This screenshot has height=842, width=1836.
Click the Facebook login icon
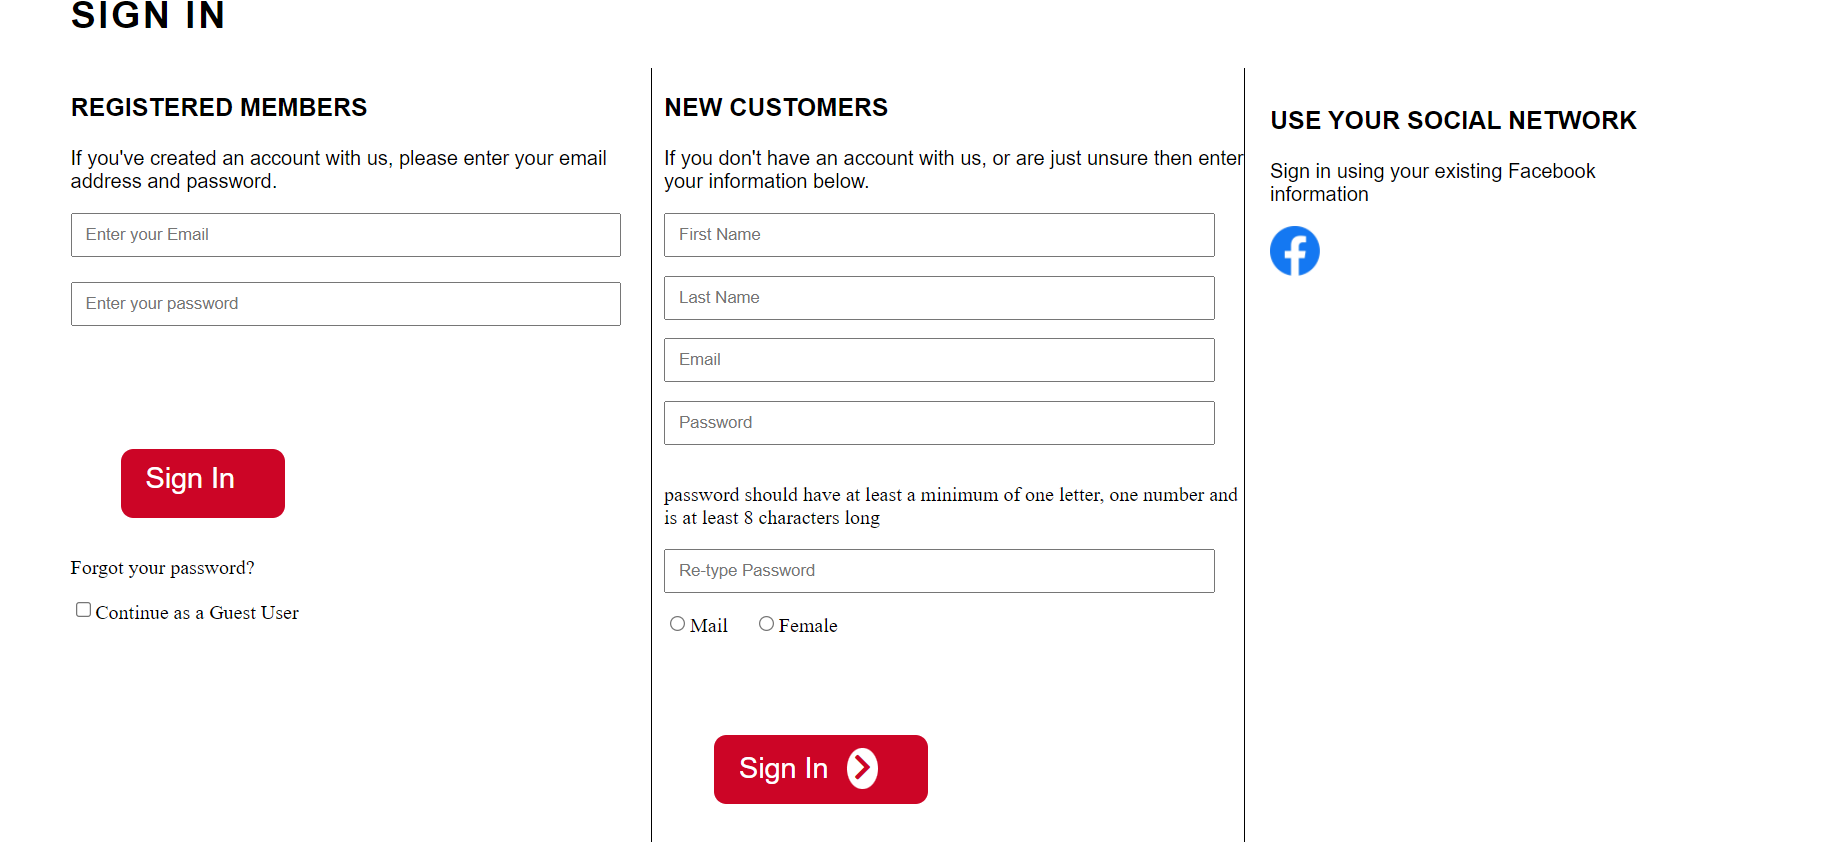[1294, 251]
